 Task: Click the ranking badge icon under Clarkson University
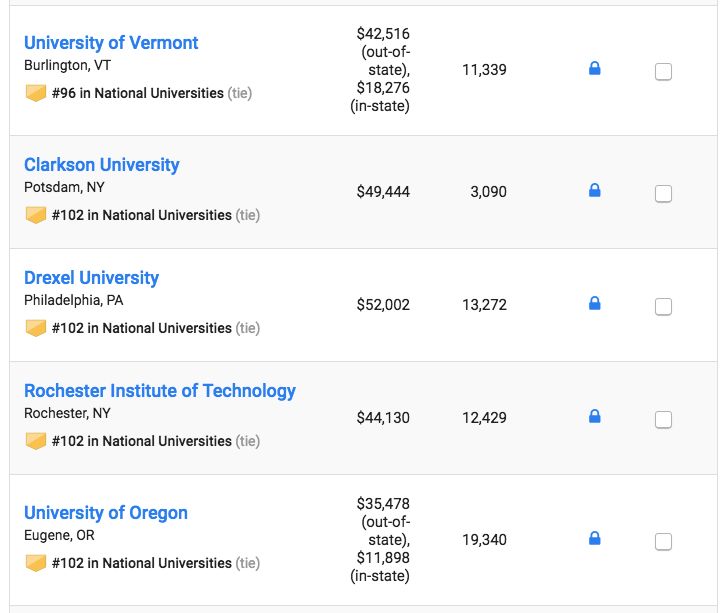click(36, 215)
